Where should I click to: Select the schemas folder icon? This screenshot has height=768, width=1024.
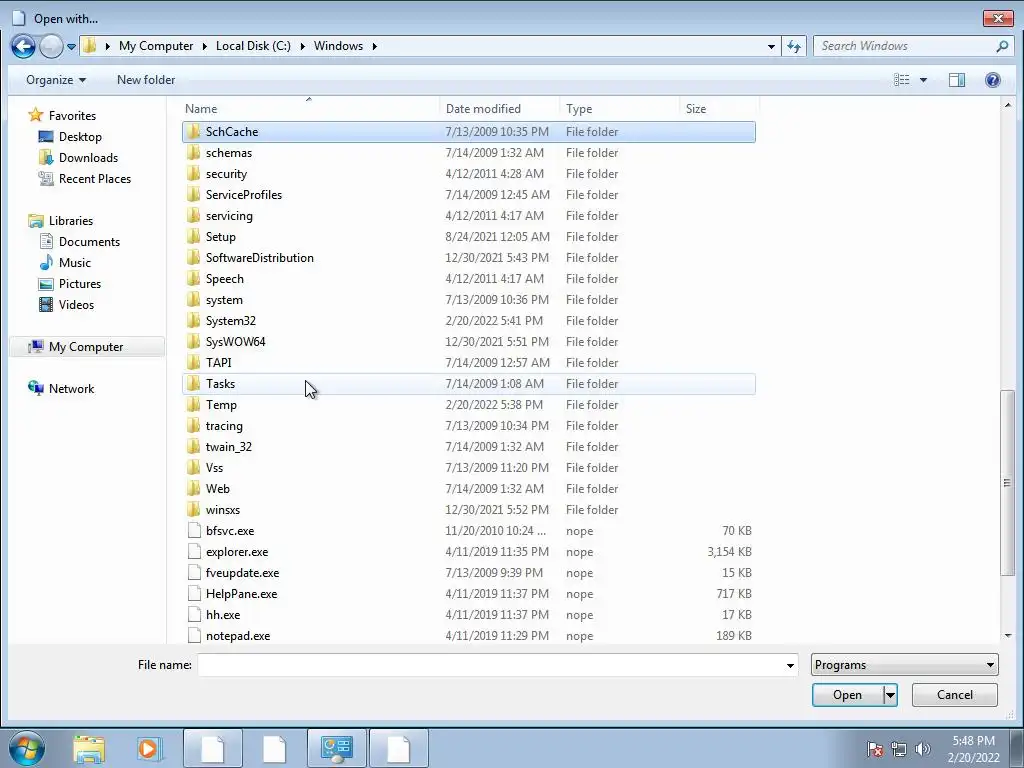[193, 153]
